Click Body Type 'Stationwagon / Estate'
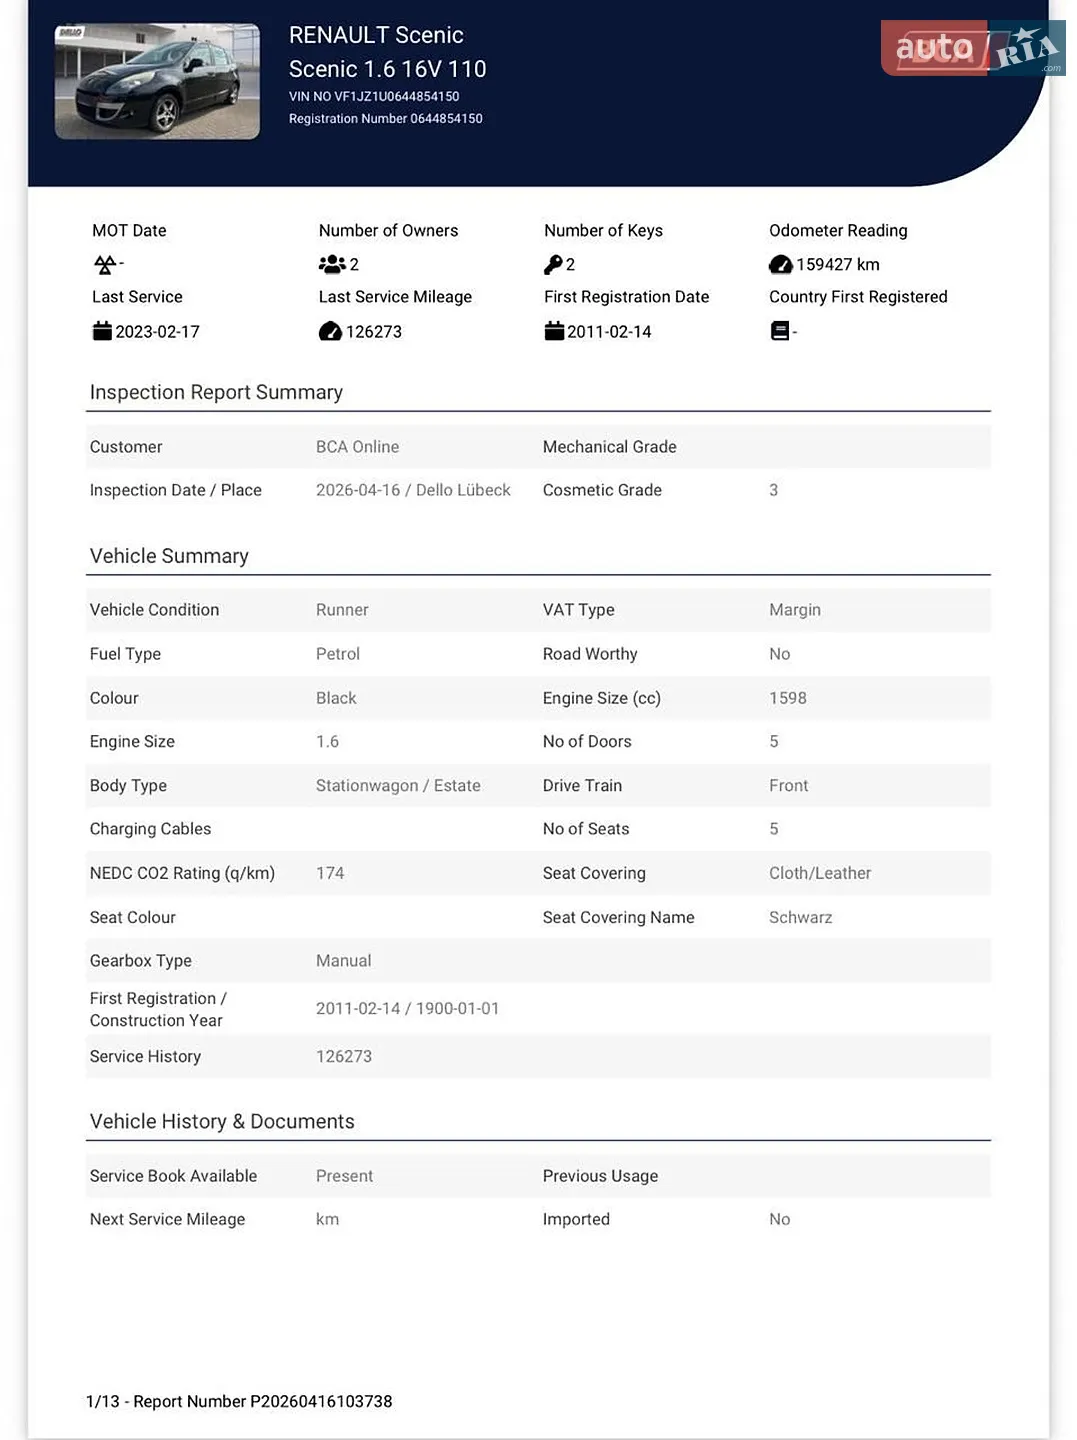The image size is (1077, 1440). coord(398,786)
